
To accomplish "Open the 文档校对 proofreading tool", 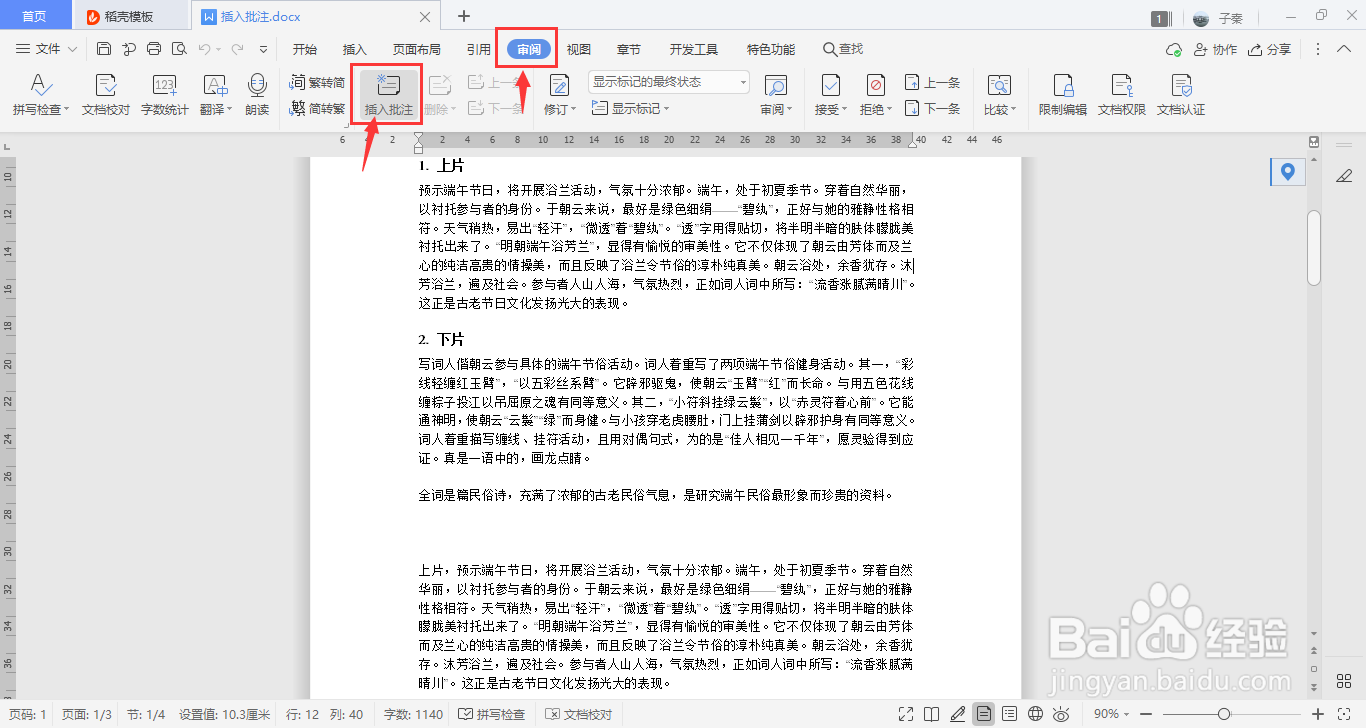I will pos(106,96).
